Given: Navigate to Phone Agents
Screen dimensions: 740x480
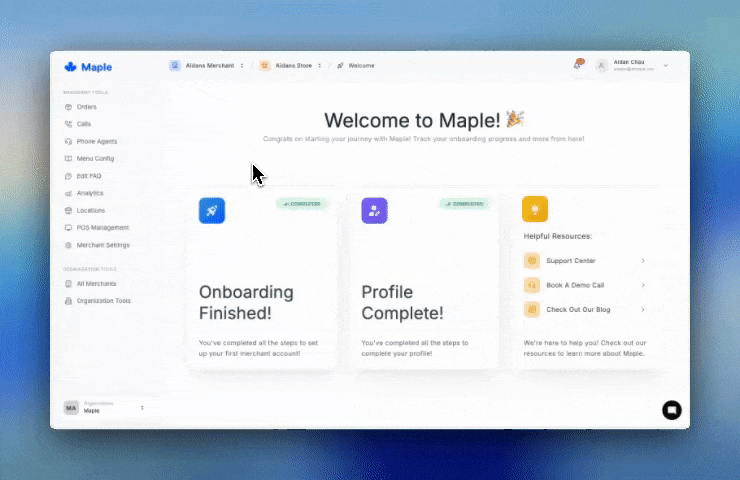Looking at the screenshot, I should (x=97, y=142).
